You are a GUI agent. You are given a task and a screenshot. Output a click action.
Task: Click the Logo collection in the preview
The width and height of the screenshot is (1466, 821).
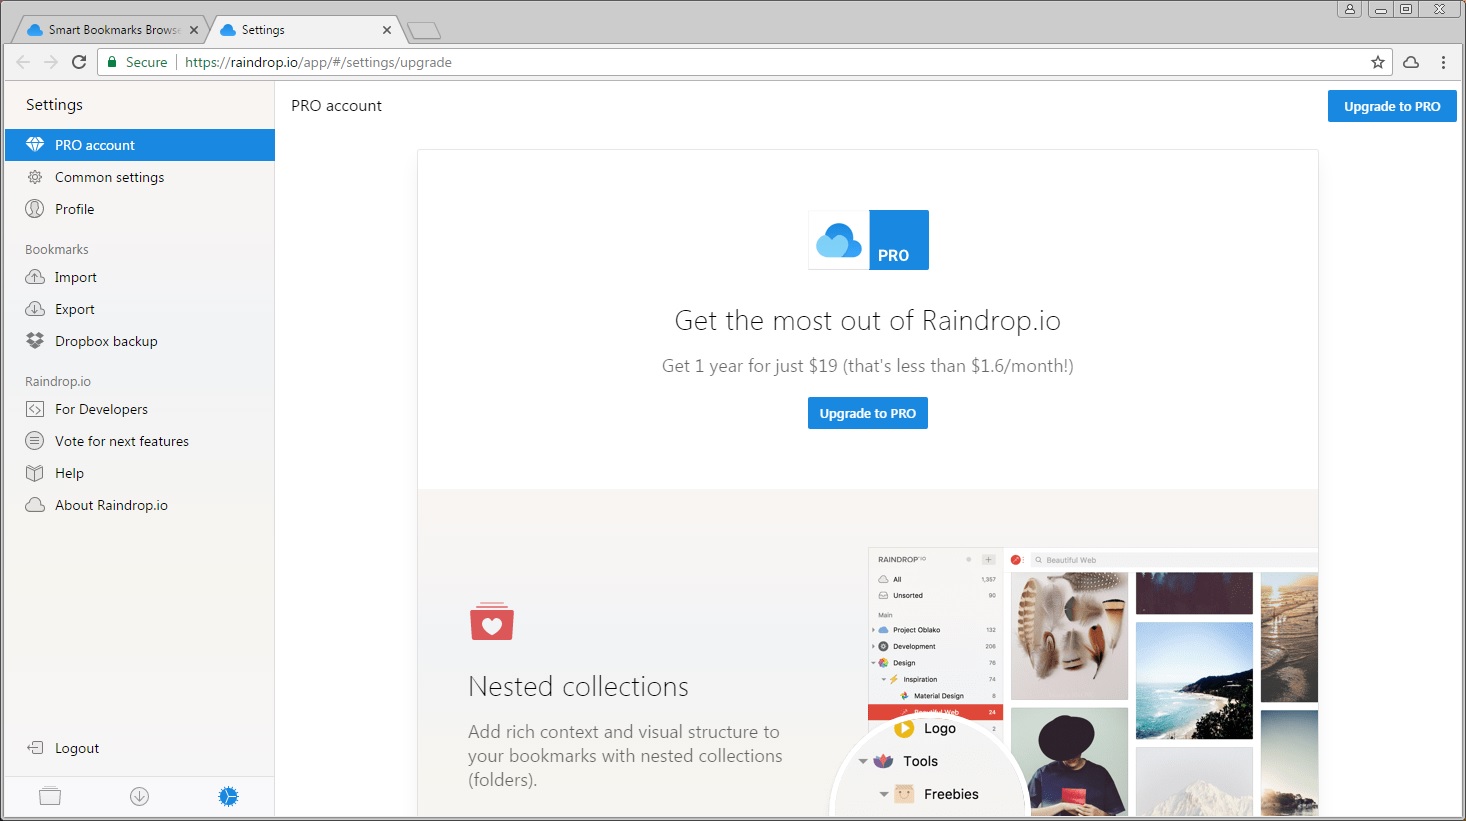[927, 728]
